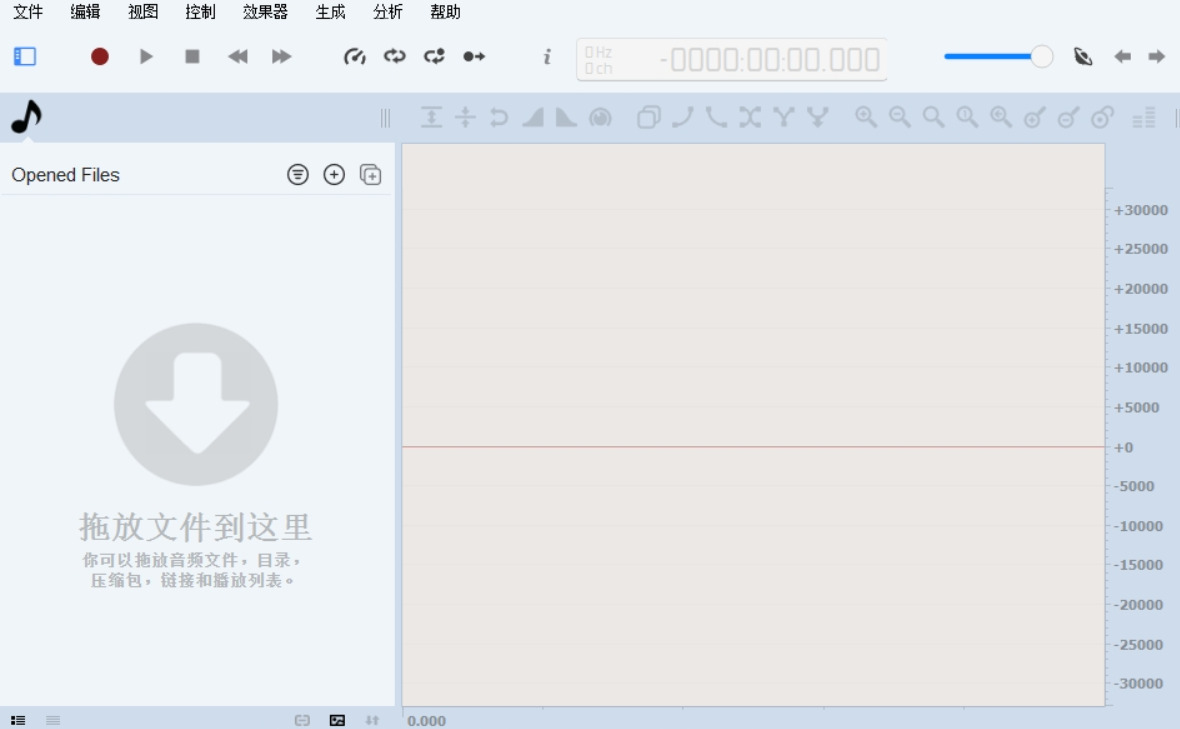
Task: Click the Opened Files header label
Action: point(65,175)
